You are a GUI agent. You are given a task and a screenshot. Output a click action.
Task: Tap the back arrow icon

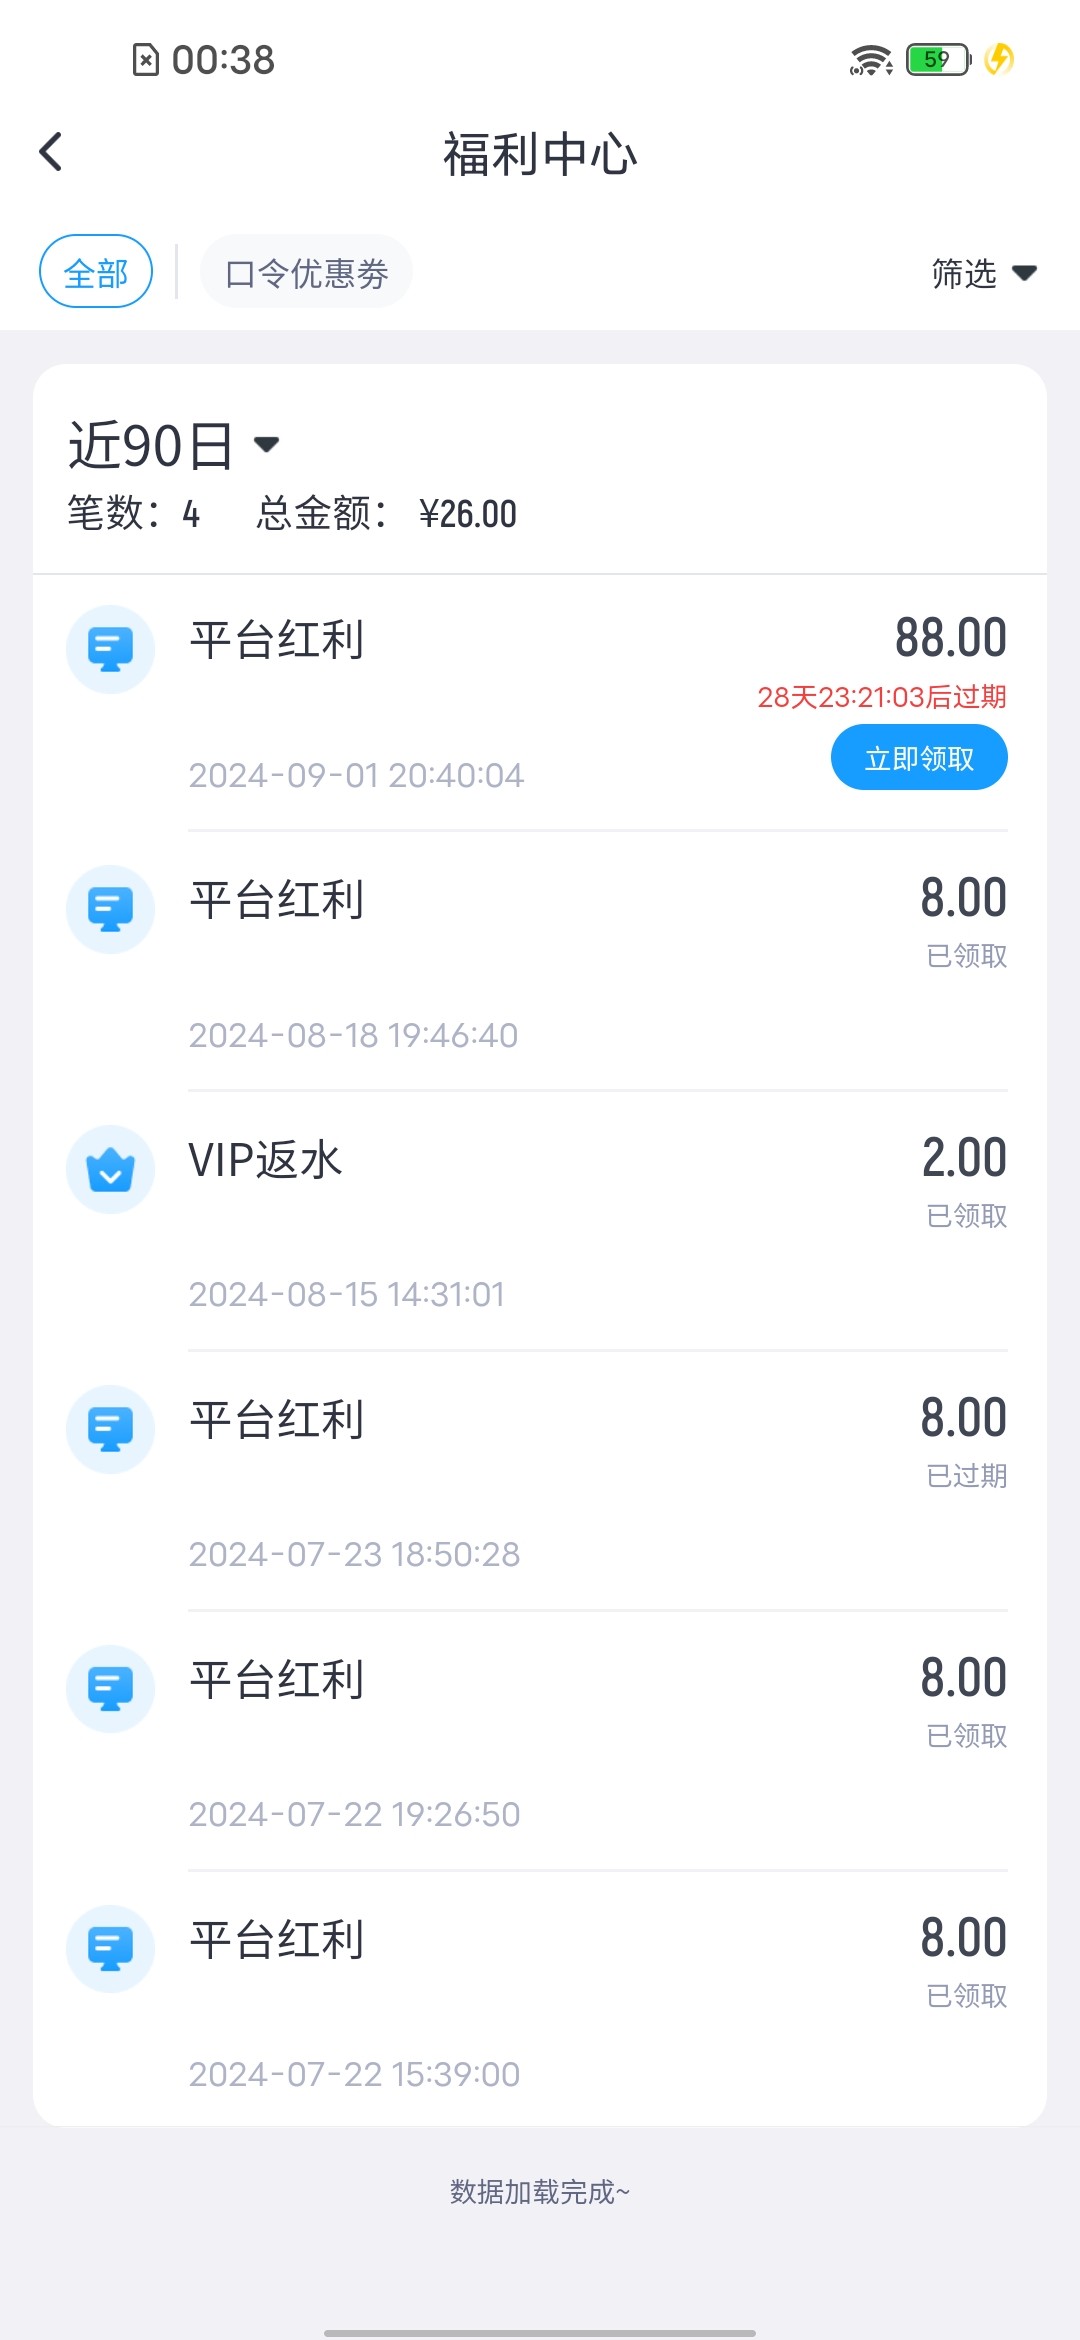coord(51,153)
